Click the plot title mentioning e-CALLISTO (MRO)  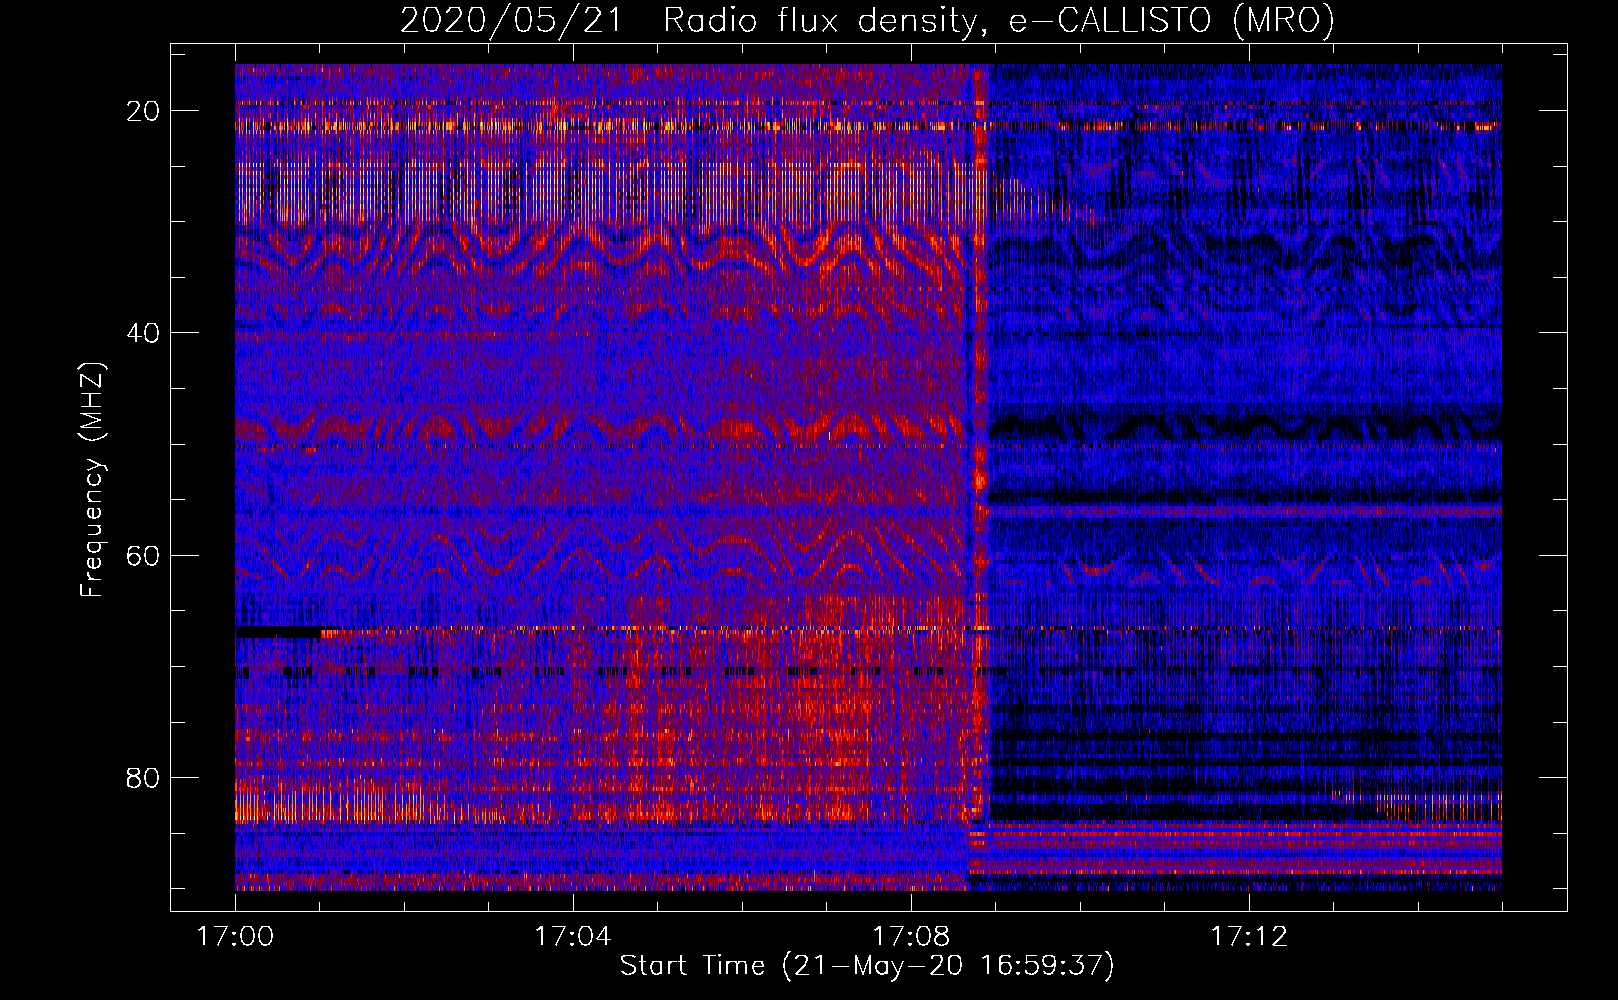pyautogui.click(x=867, y=20)
